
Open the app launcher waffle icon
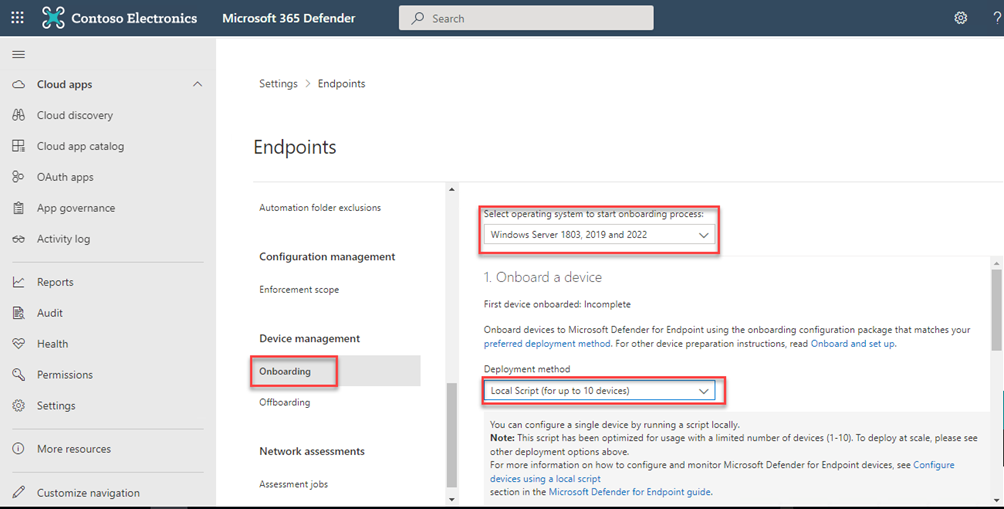[x=17, y=18]
